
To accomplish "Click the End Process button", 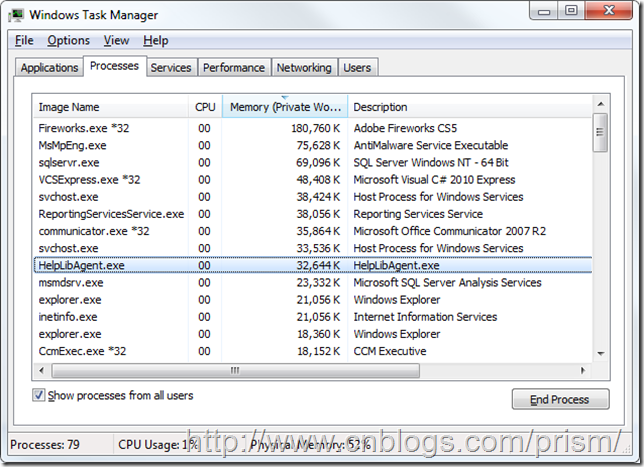I will pyautogui.click(x=560, y=399).
